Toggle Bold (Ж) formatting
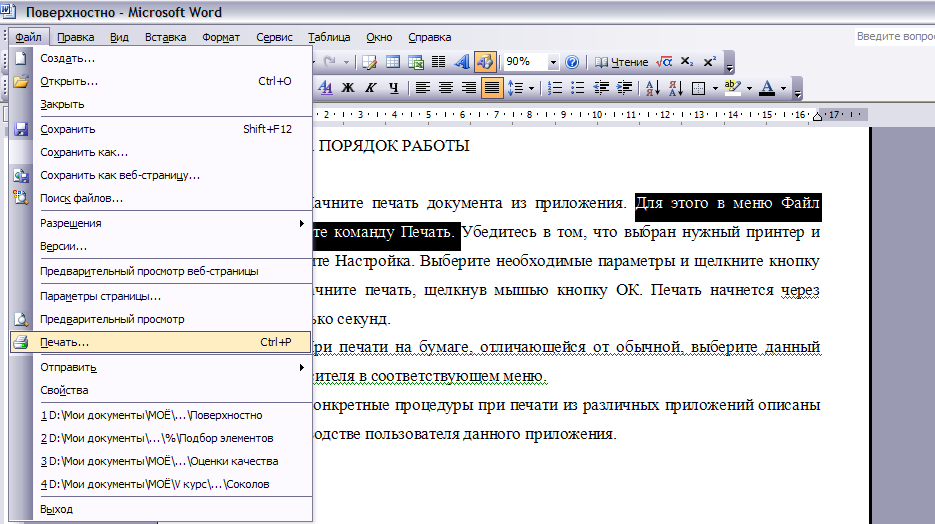This screenshot has width=935, height=524. click(x=348, y=88)
